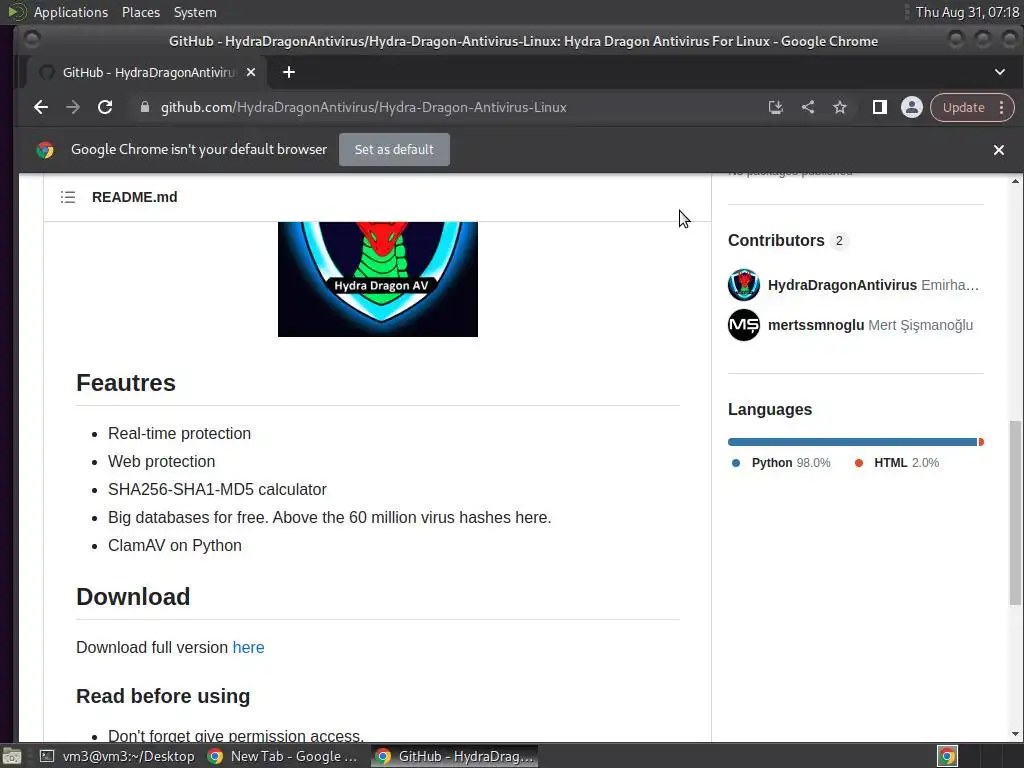Click the GitHub HydraDrag taskbar entry

(455, 756)
